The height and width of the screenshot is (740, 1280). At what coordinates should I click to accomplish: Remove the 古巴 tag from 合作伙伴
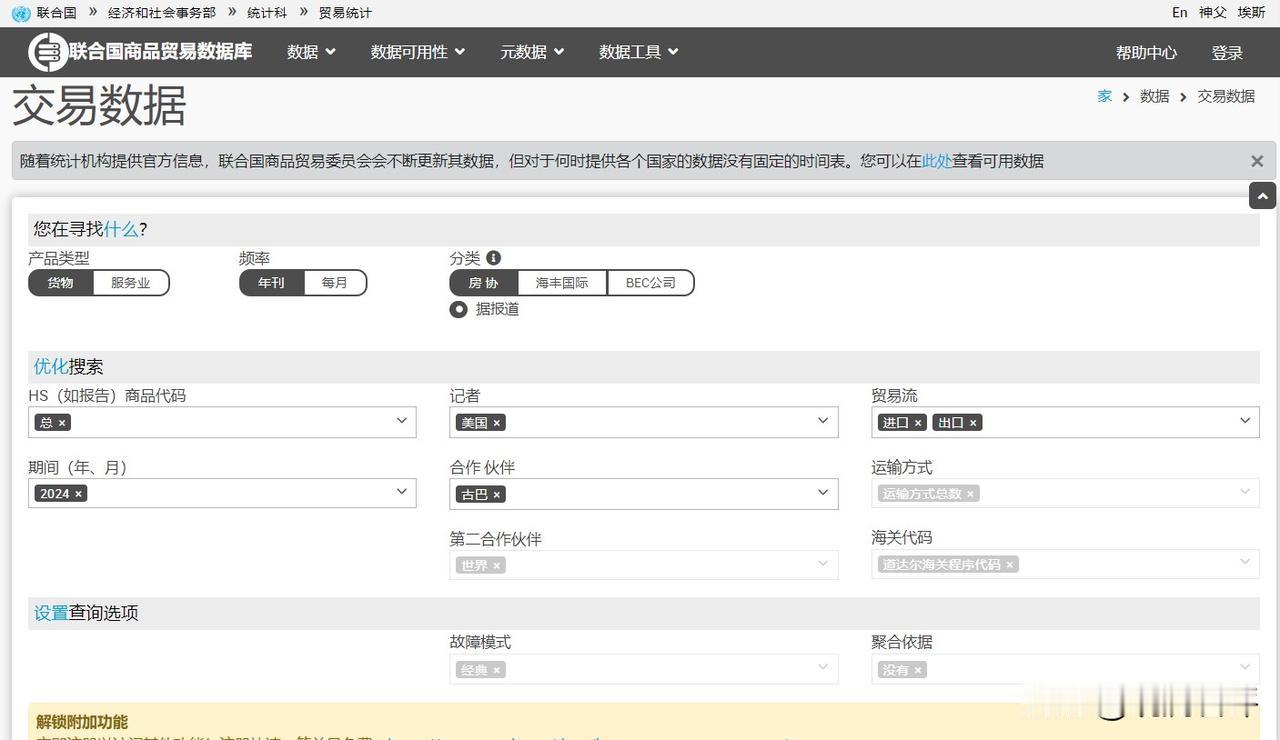click(x=497, y=494)
